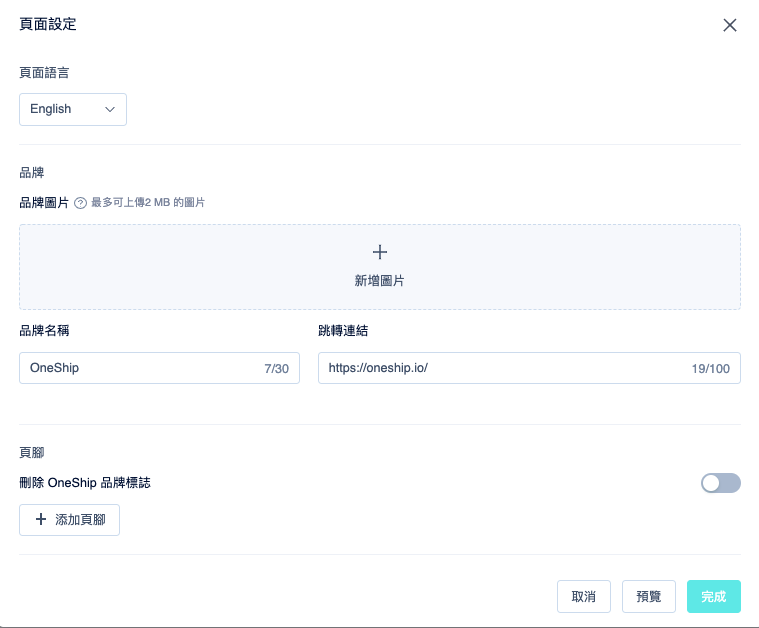Image resolution: width=759 pixels, height=628 pixels.
Task: Click the 預覽 button
Action: coord(649,596)
